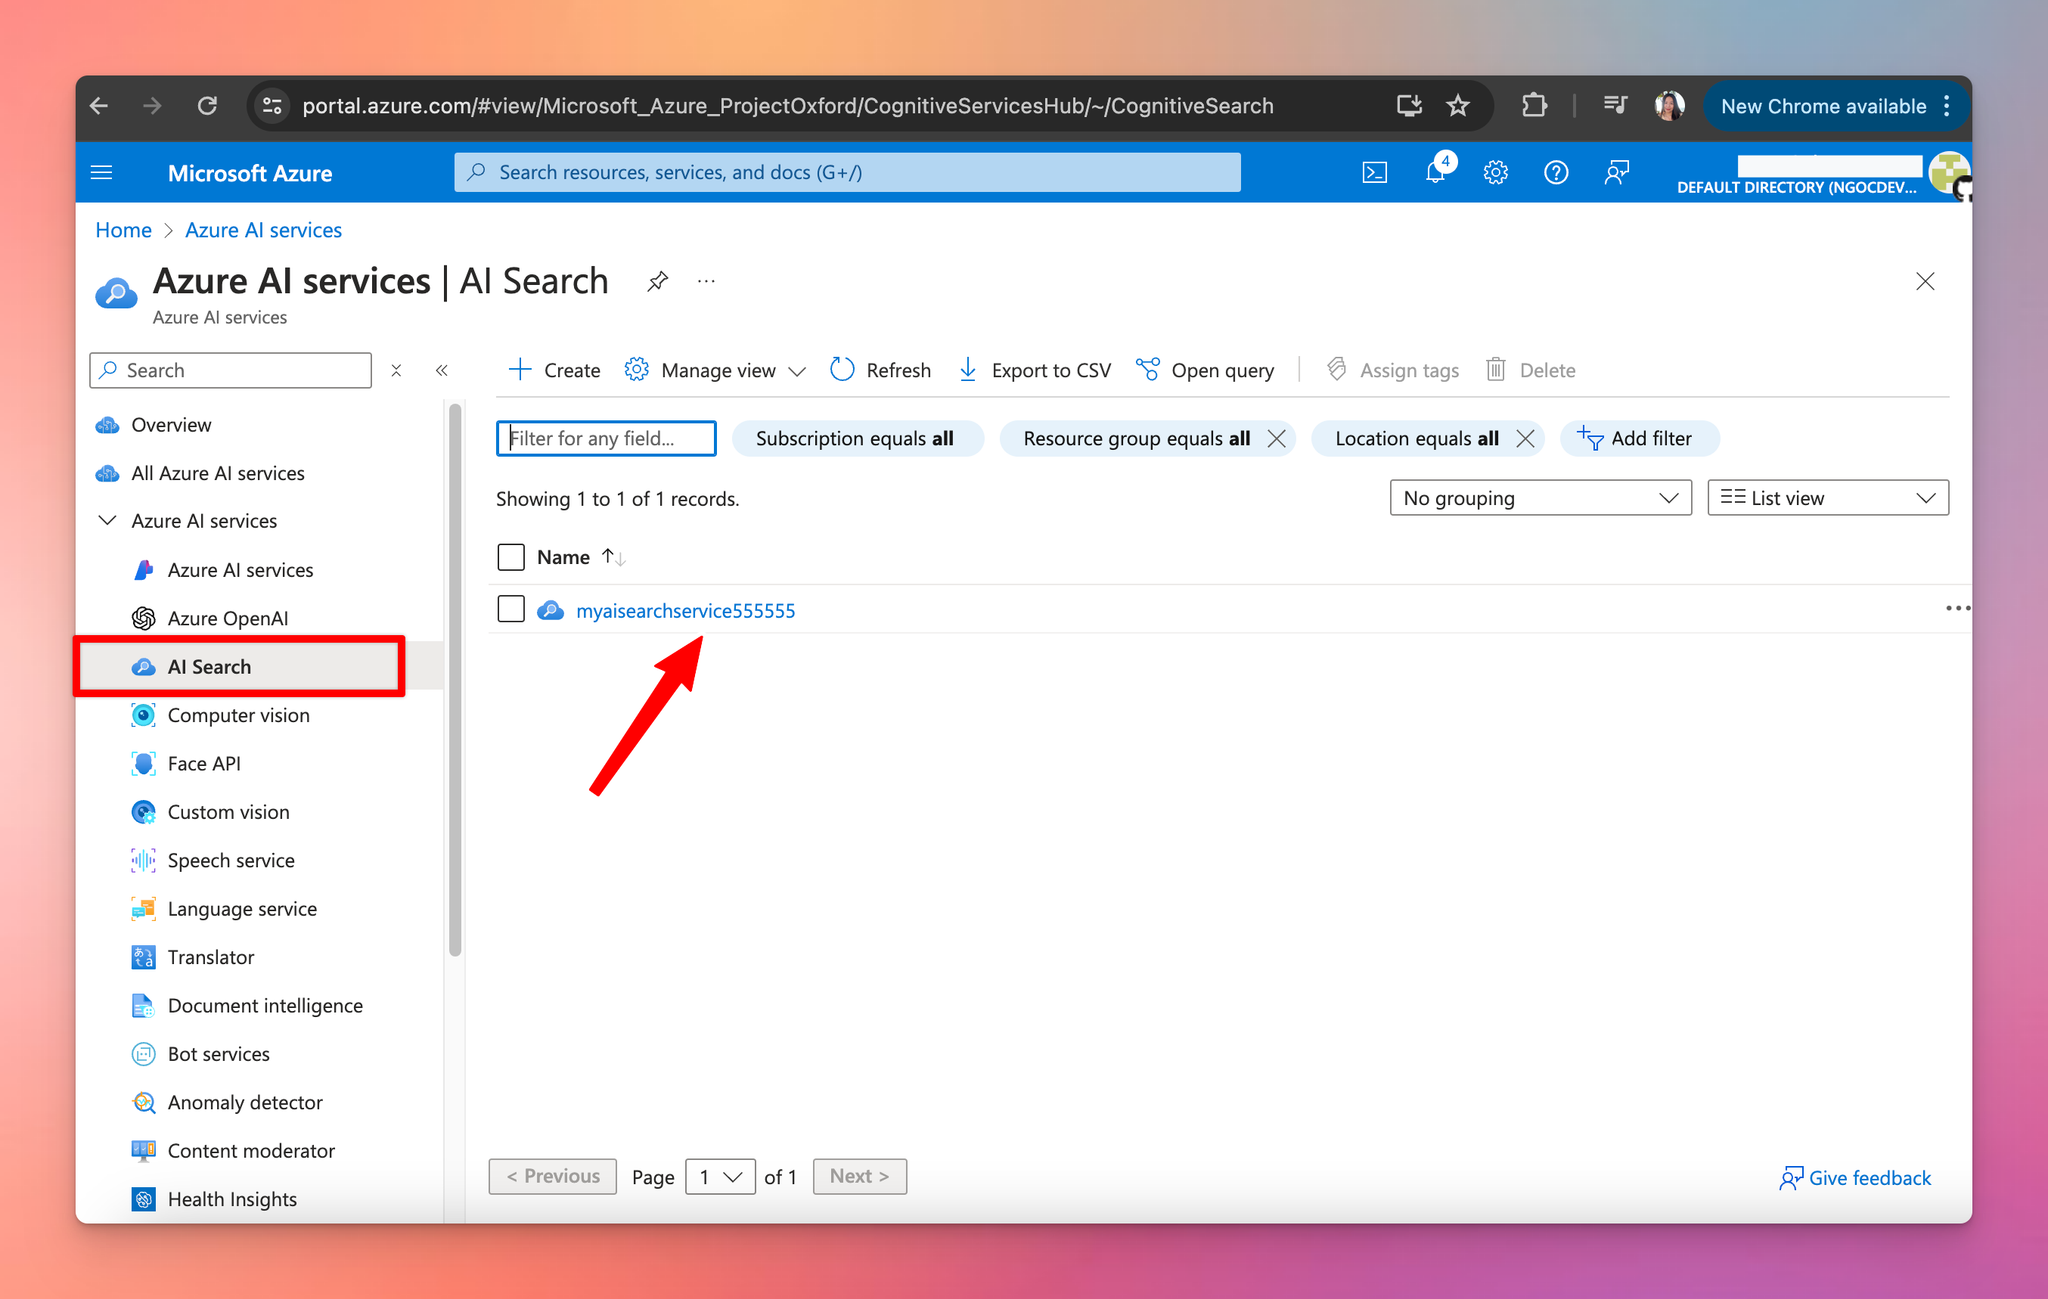
Task: Select Custom vision in the sidebar
Action: [x=228, y=812]
